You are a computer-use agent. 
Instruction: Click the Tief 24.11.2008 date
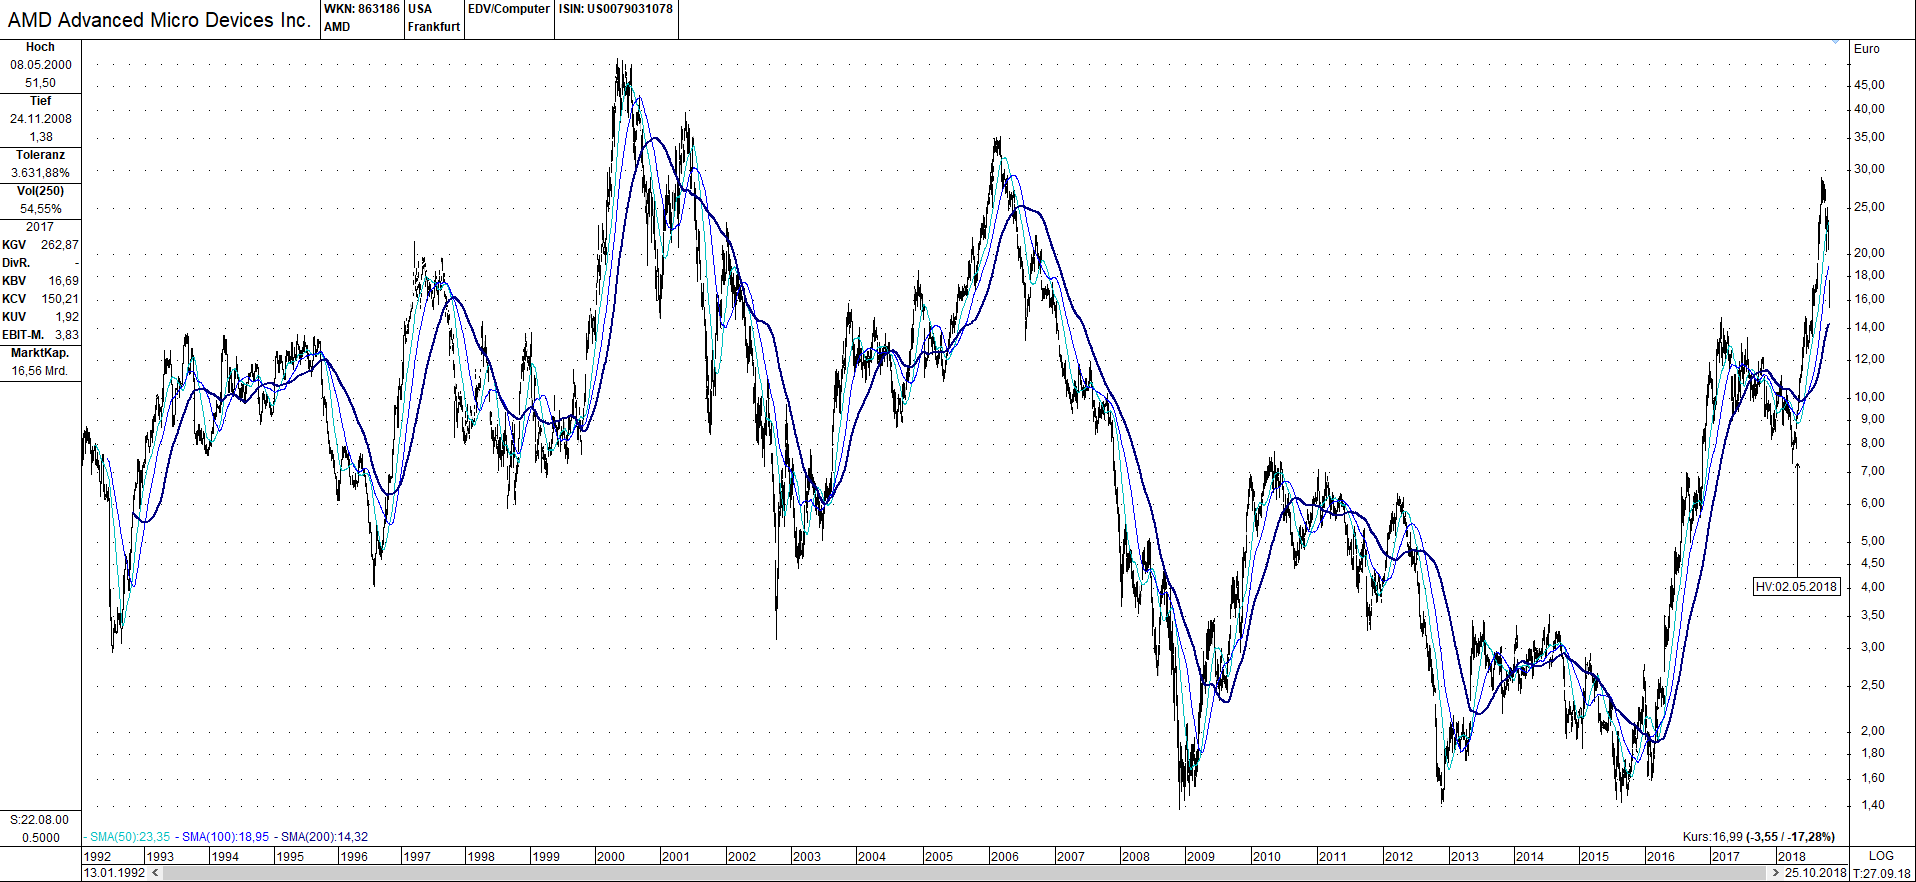41,119
